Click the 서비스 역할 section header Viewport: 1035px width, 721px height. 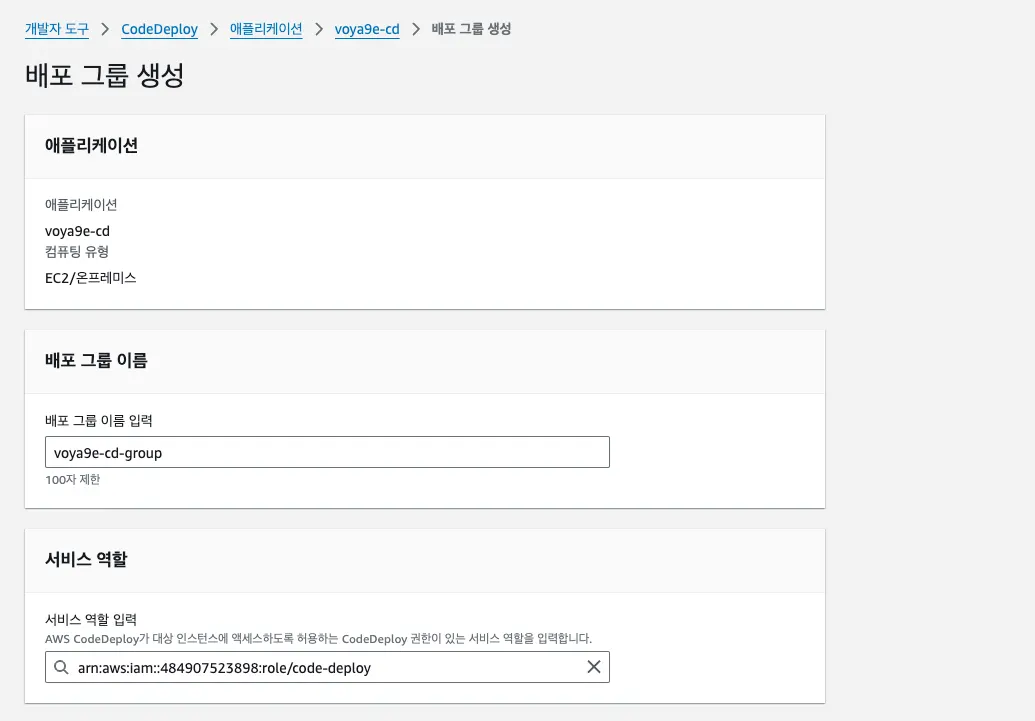[86, 559]
